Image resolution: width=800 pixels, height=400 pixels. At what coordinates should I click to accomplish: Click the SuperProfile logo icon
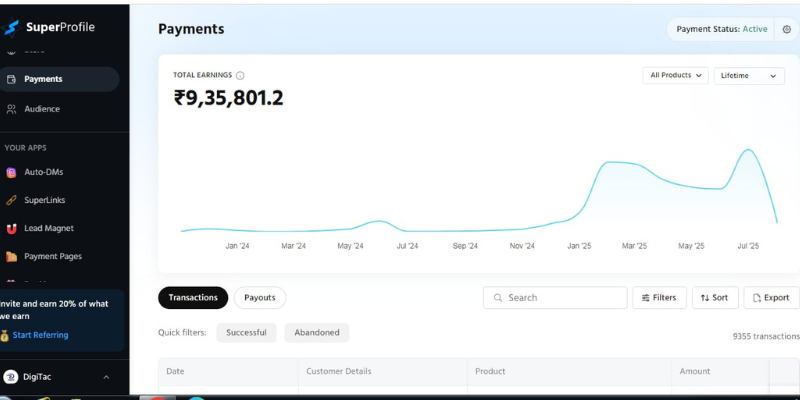[12, 27]
